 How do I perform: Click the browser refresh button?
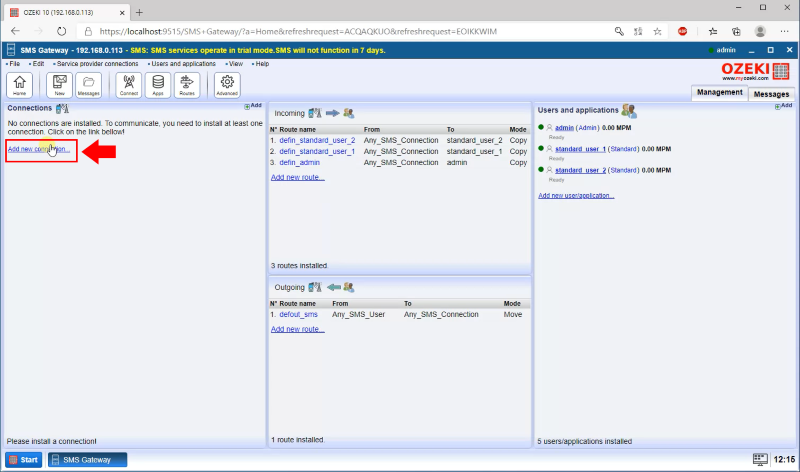click(x=61, y=32)
